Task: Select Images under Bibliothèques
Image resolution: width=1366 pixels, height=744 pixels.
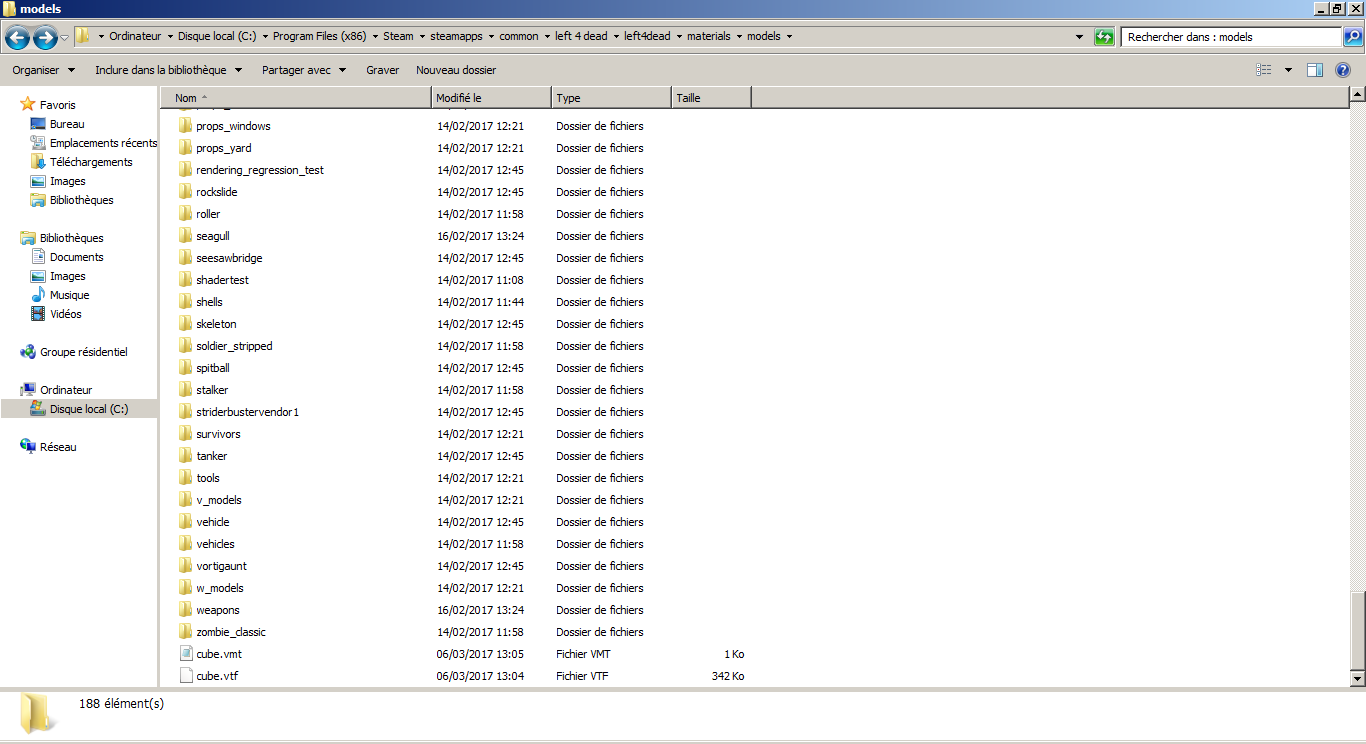Action: (68, 276)
